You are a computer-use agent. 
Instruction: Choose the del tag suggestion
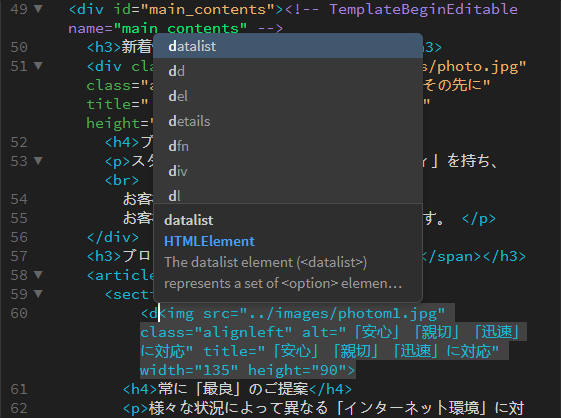(288, 96)
